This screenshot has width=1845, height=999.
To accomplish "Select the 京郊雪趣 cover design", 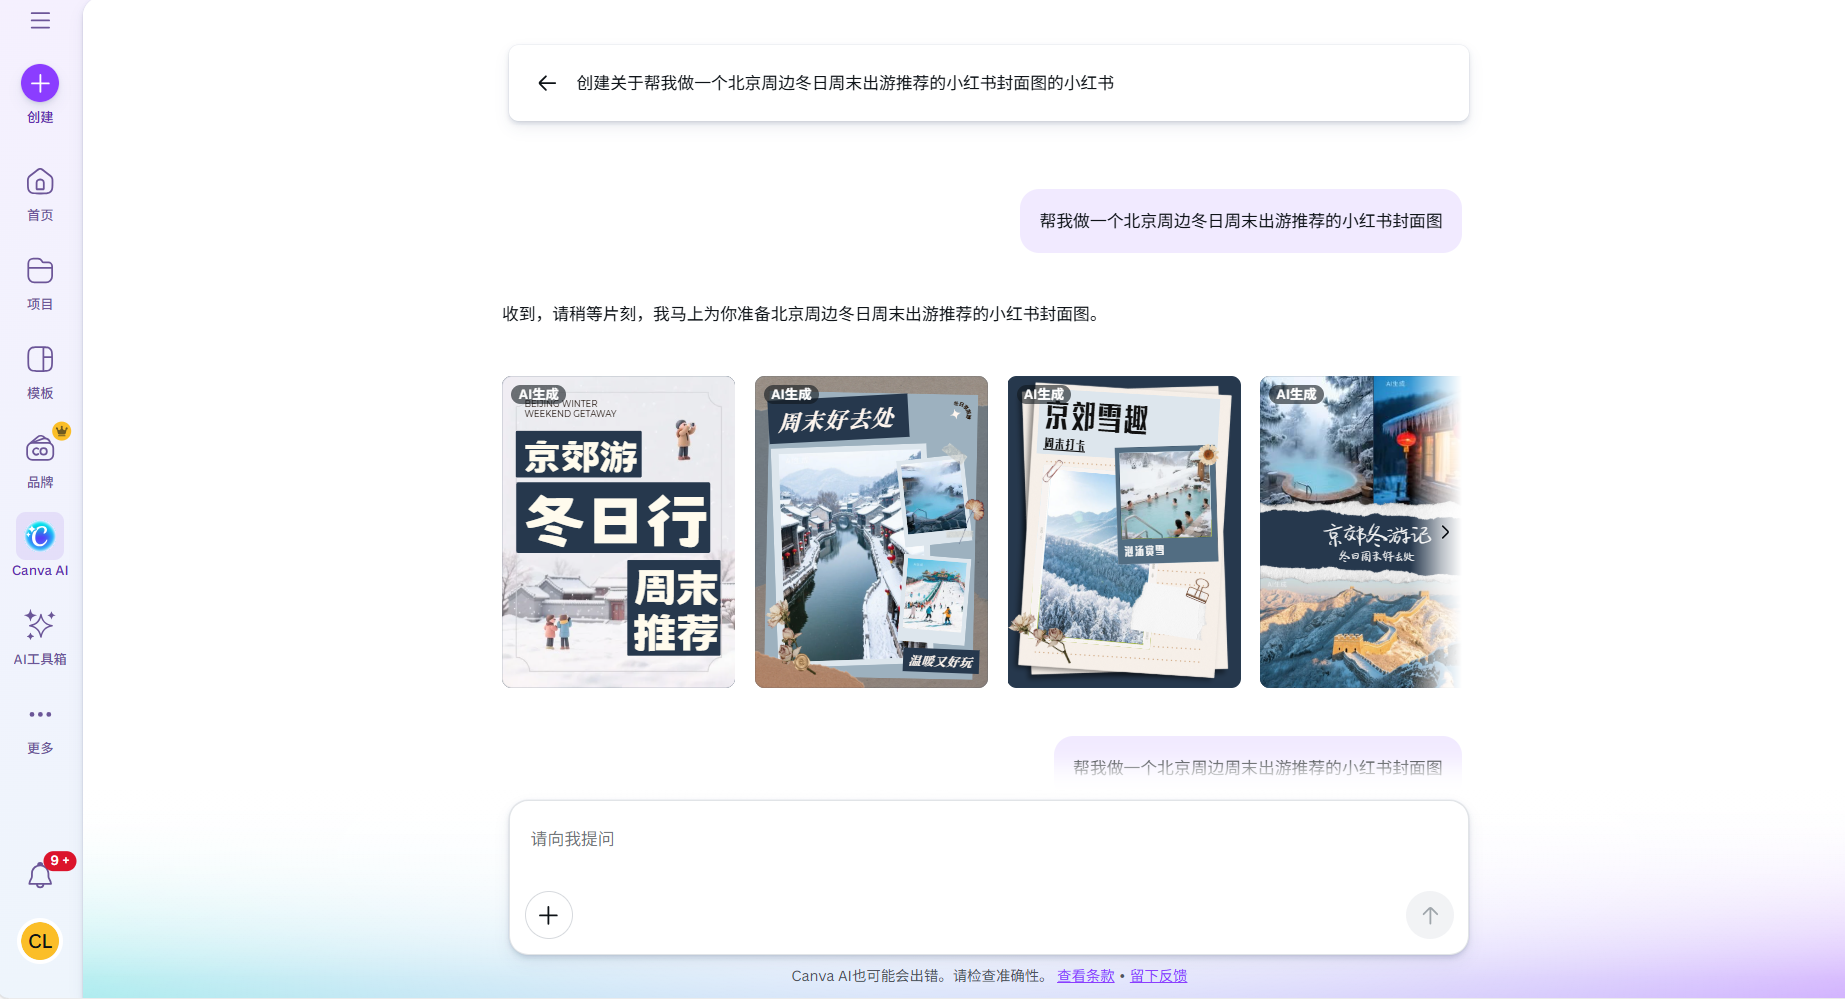I will pyautogui.click(x=1123, y=531).
